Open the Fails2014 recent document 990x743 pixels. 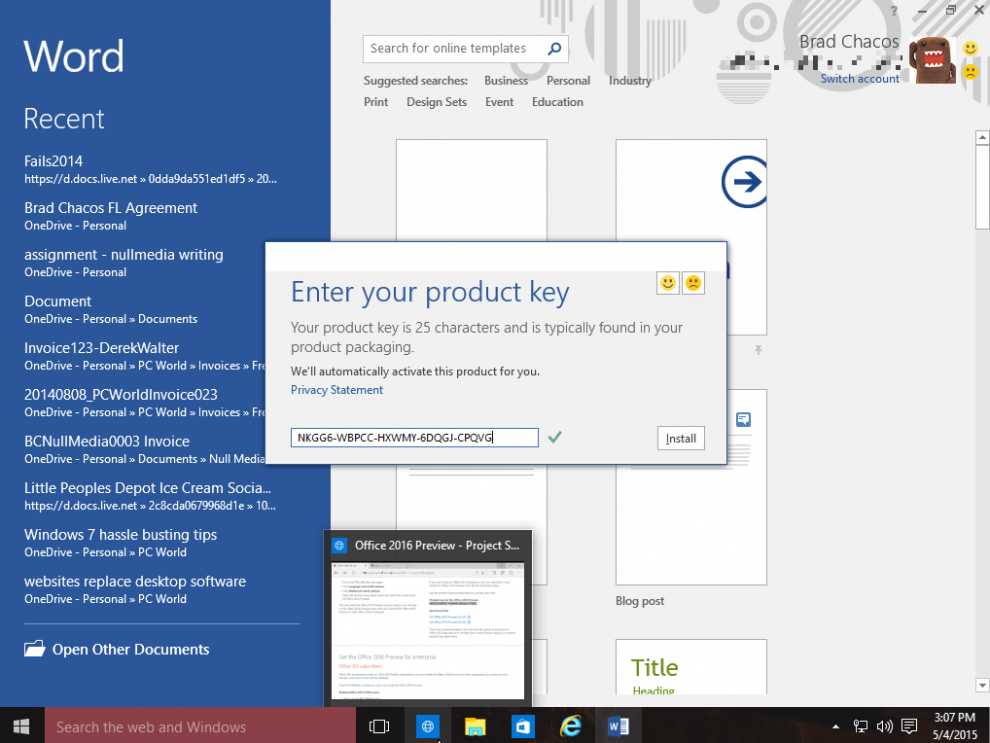(x=152, y=169)
